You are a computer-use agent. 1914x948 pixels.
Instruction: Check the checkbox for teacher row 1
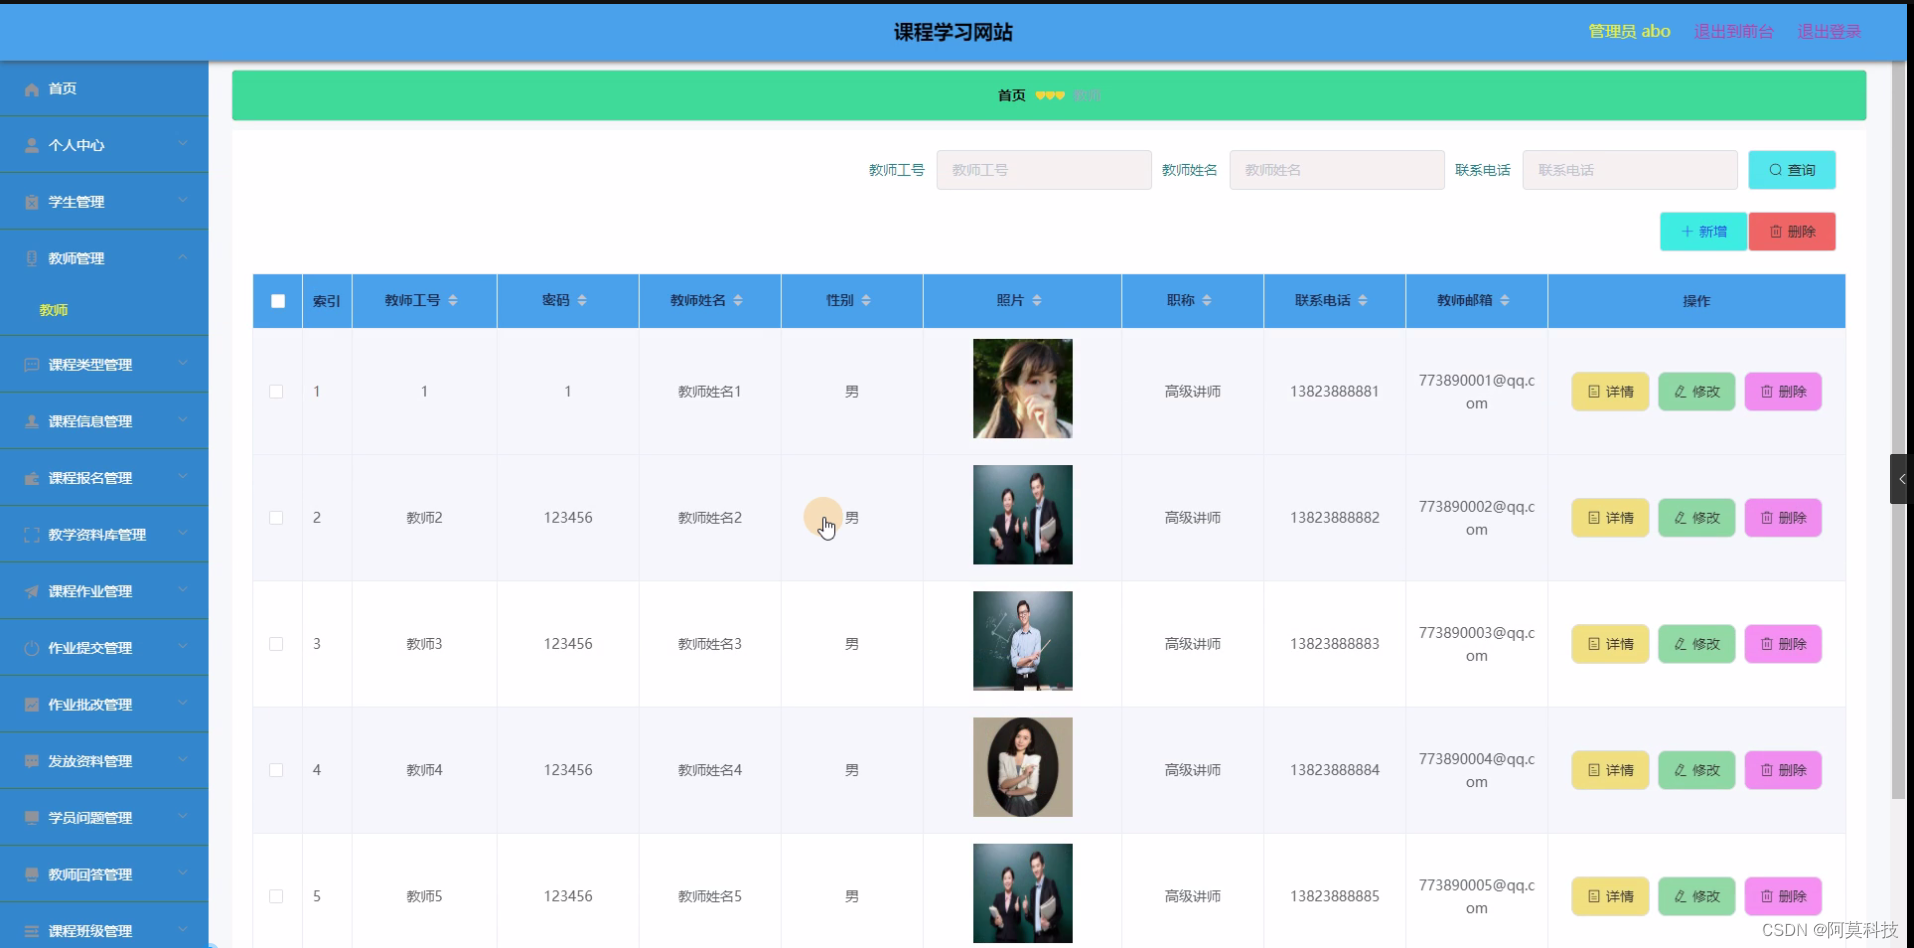pyautogui.click(x=277, y=391)
